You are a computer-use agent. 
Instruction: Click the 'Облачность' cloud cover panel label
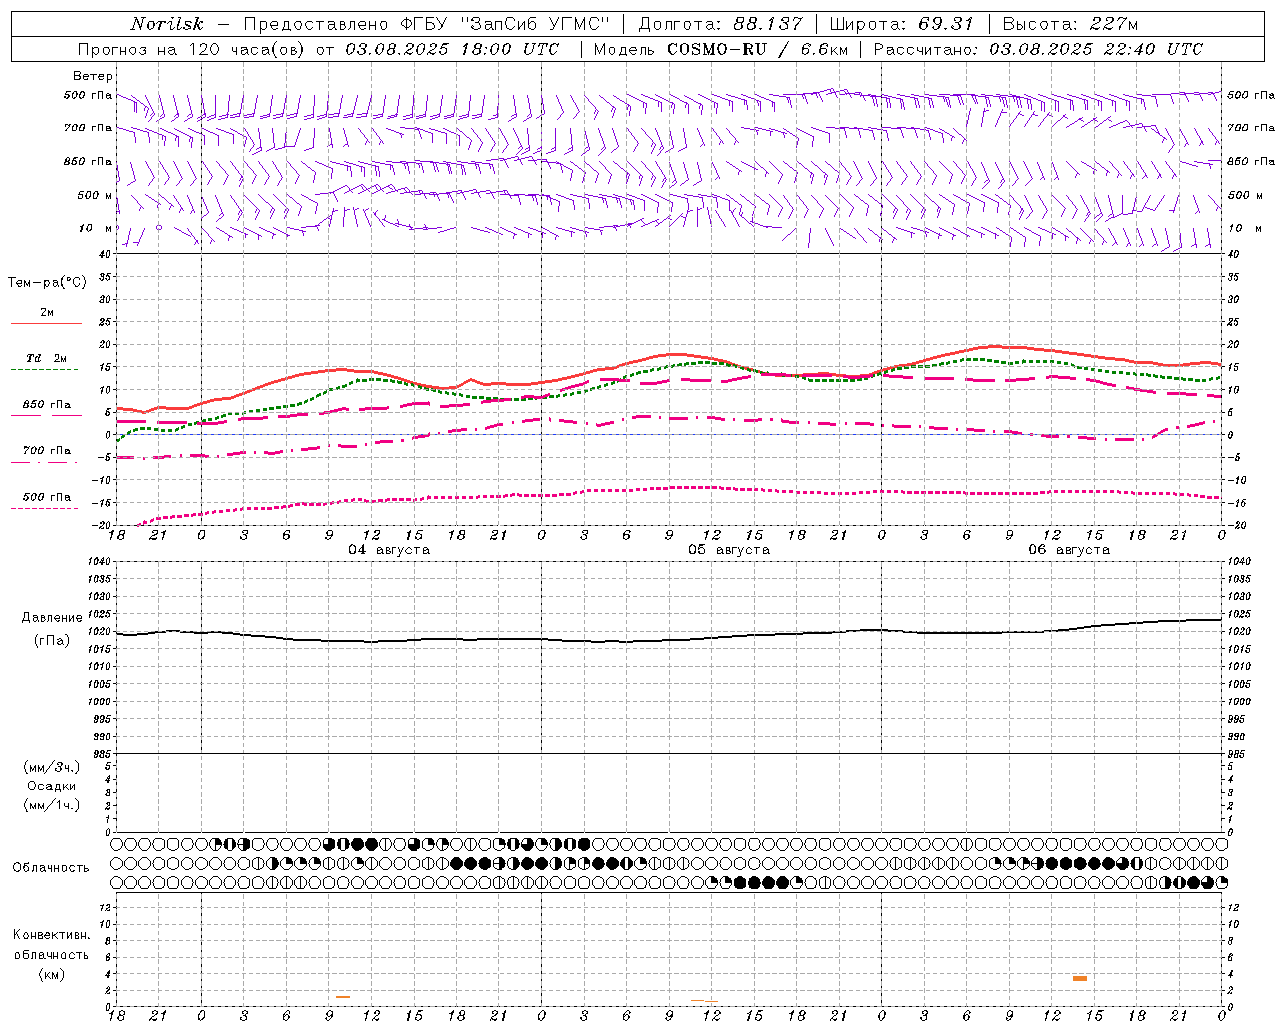51,868
